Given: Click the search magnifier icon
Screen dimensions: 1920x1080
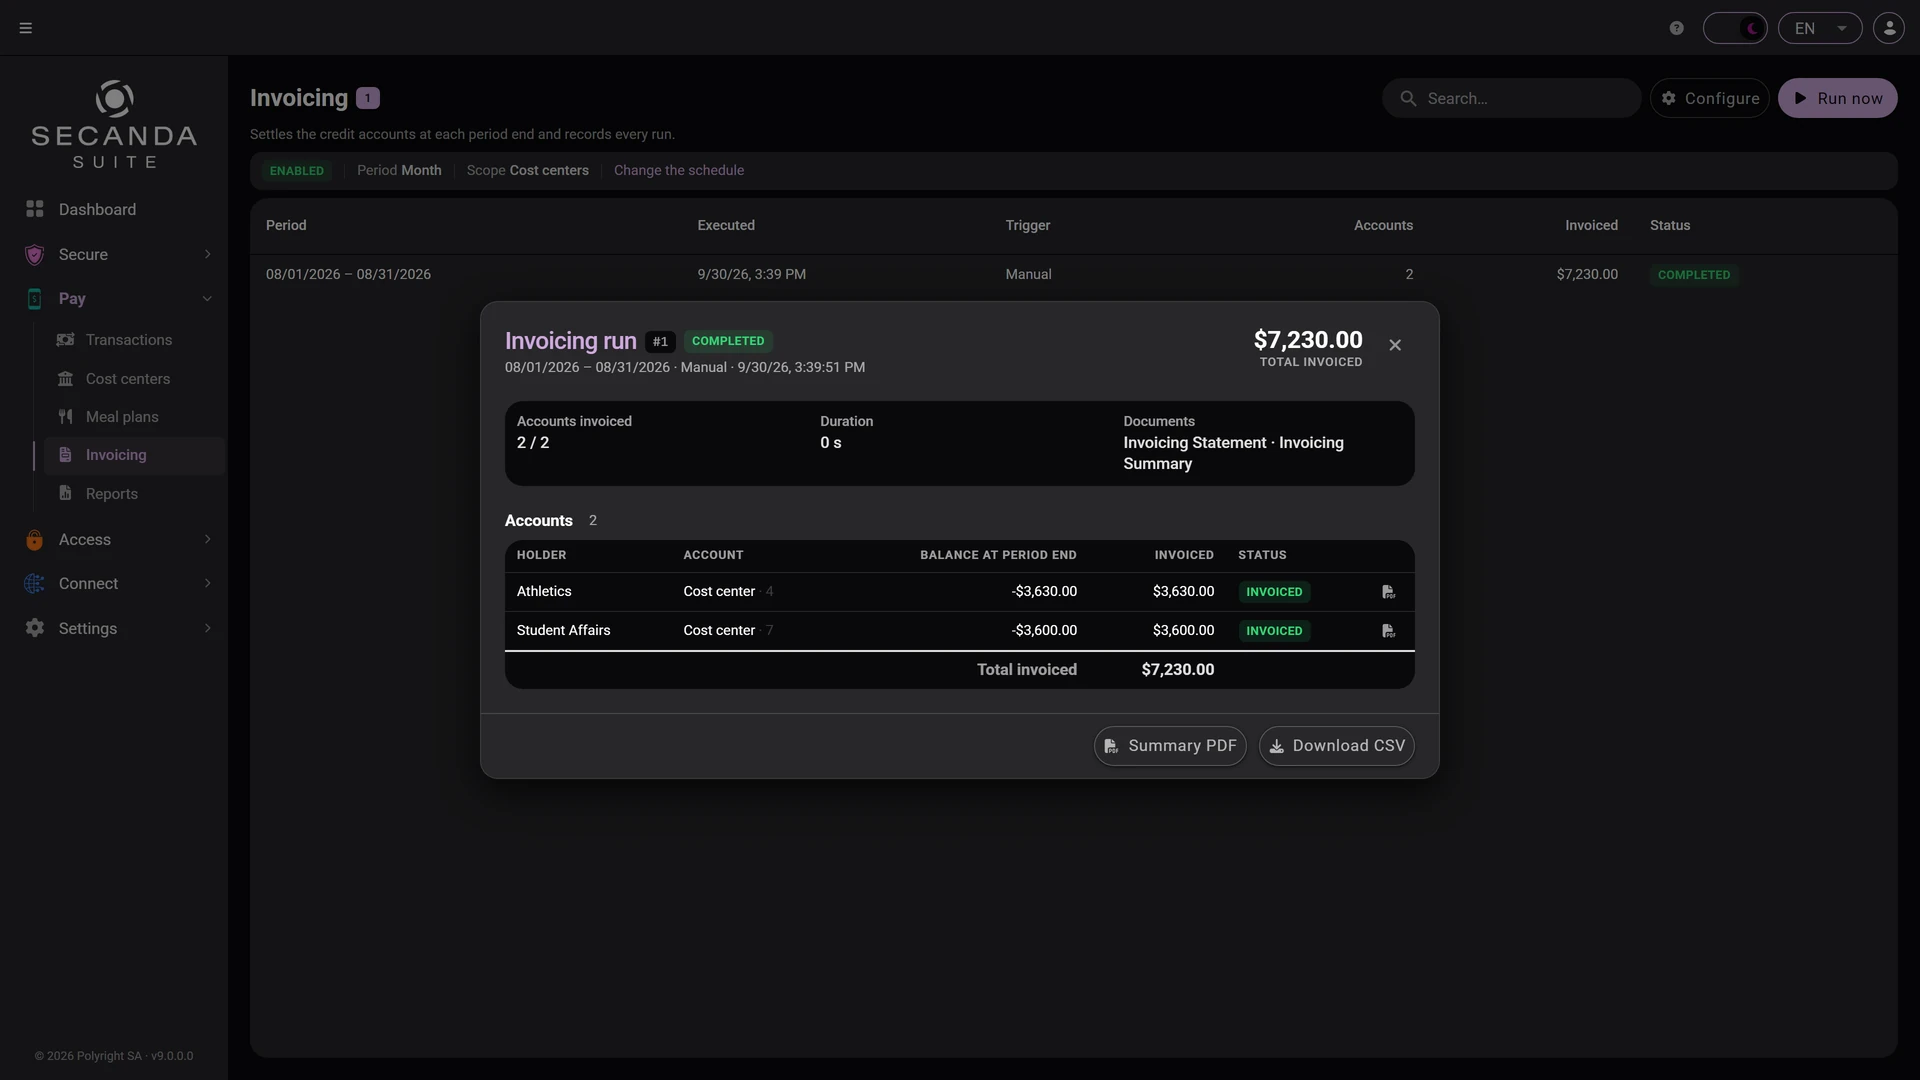Looking at the screenshot, I should (1408, 98).
